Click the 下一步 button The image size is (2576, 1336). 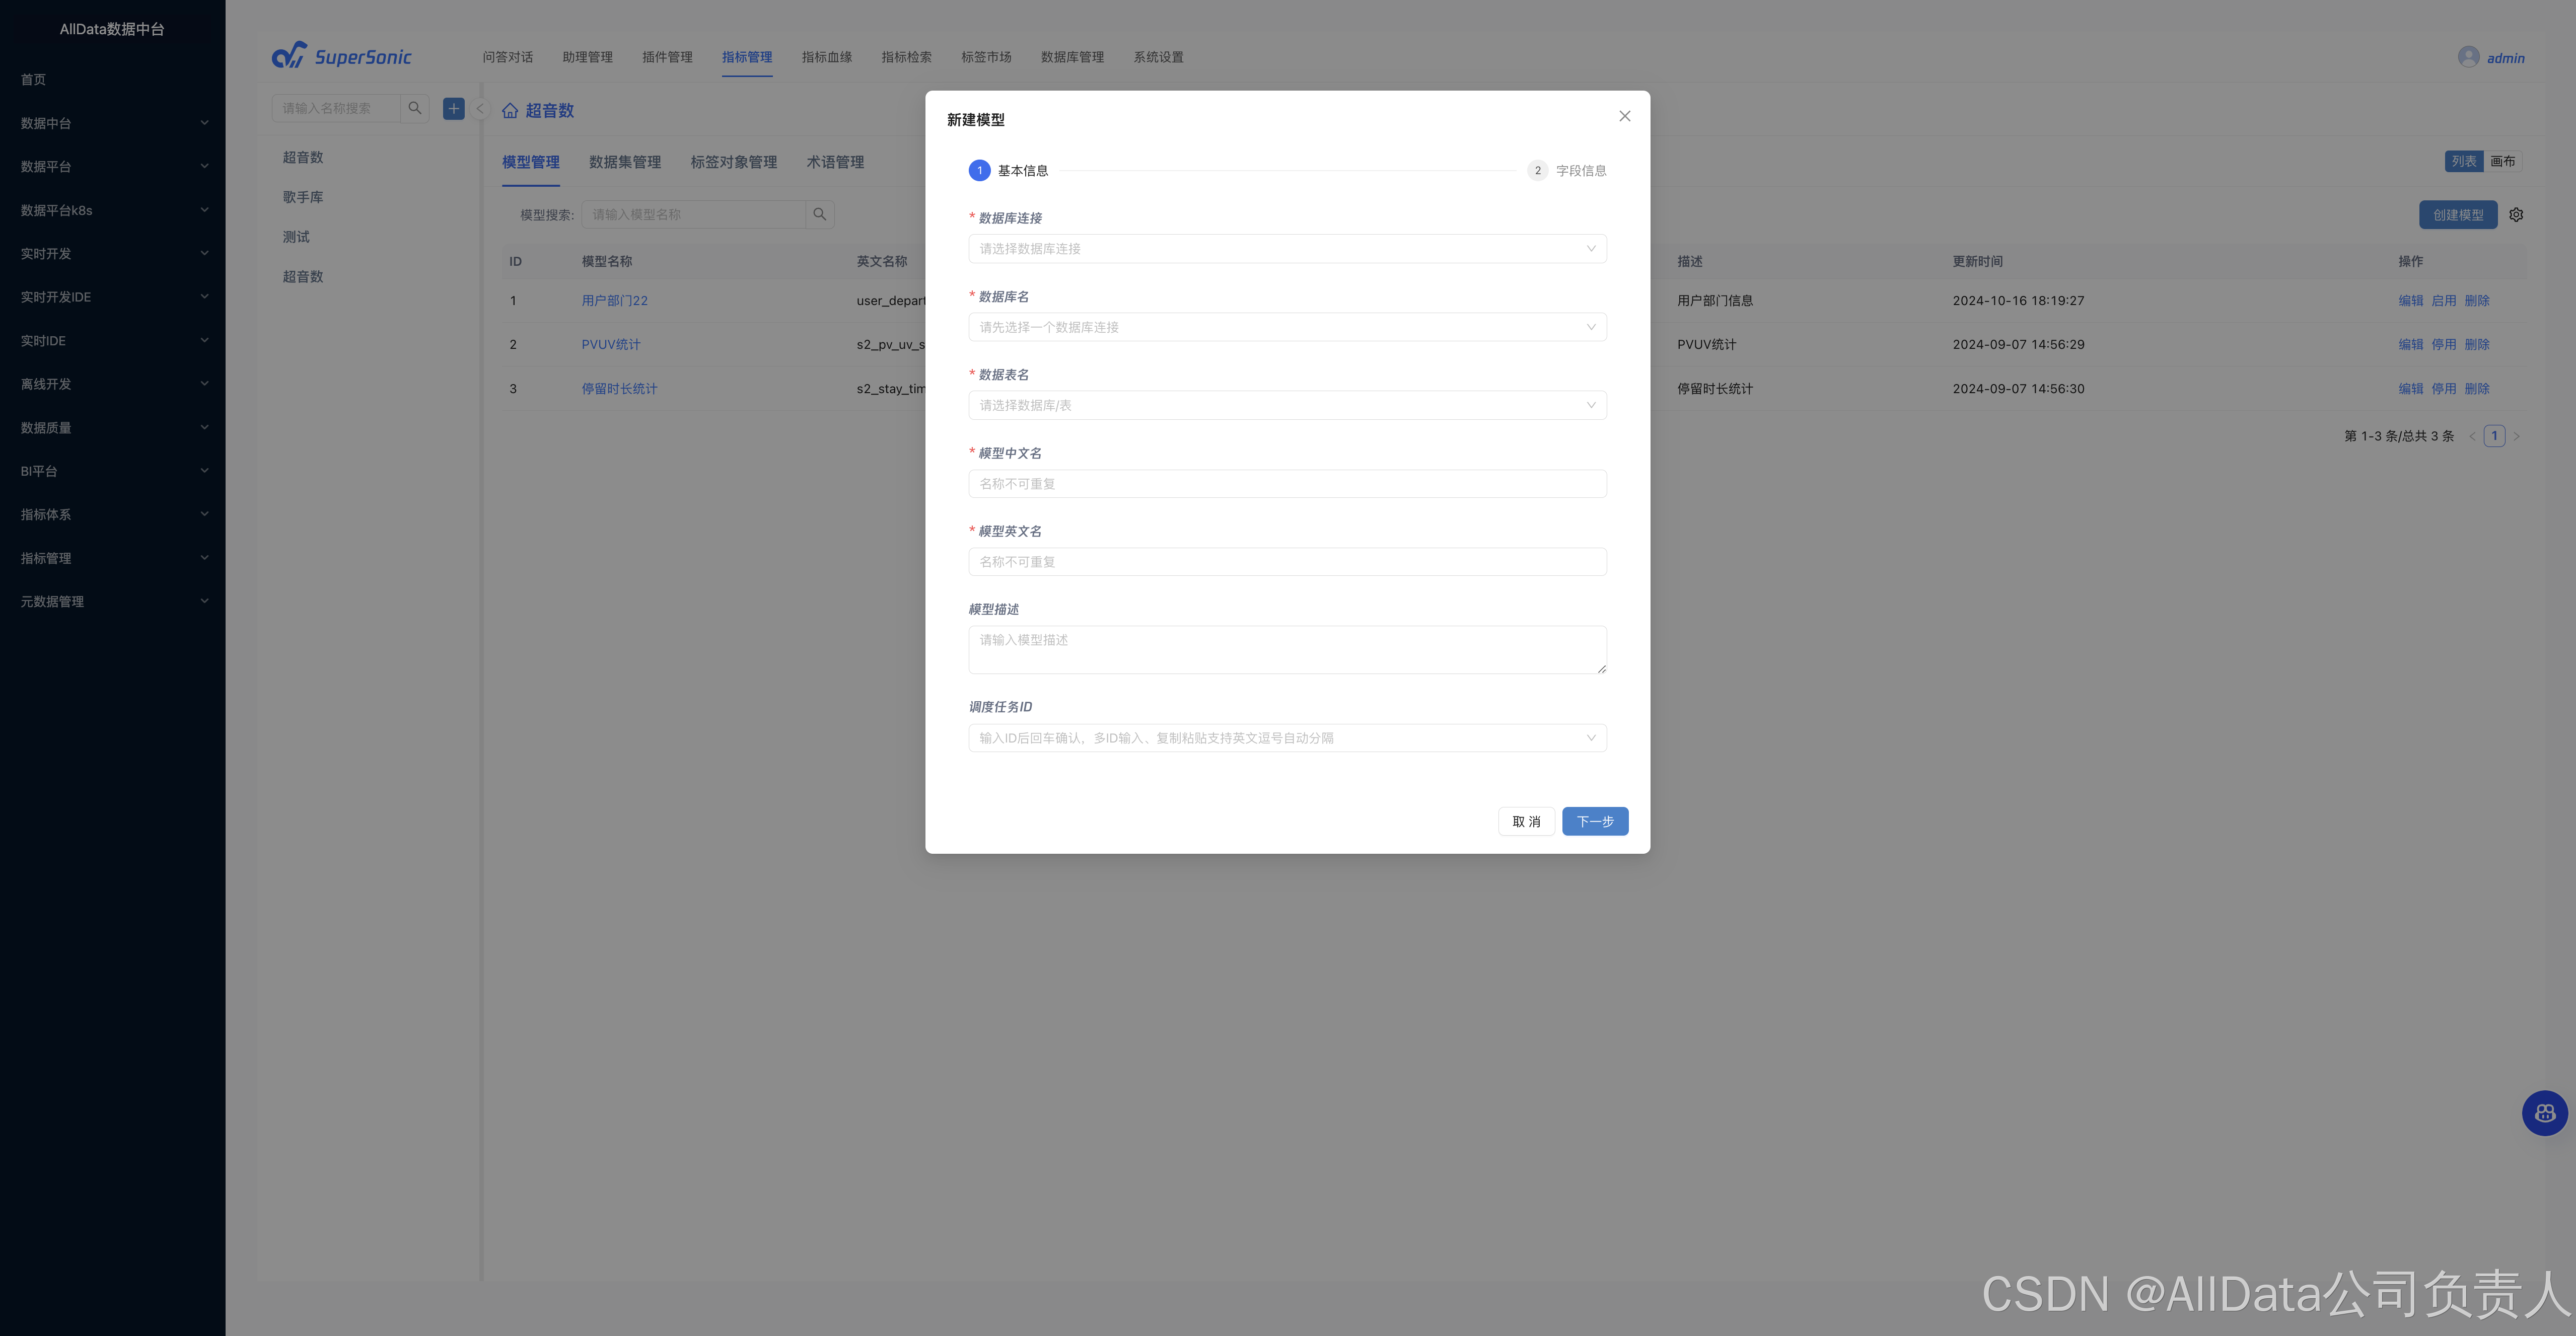click(x=1594, y=821)
